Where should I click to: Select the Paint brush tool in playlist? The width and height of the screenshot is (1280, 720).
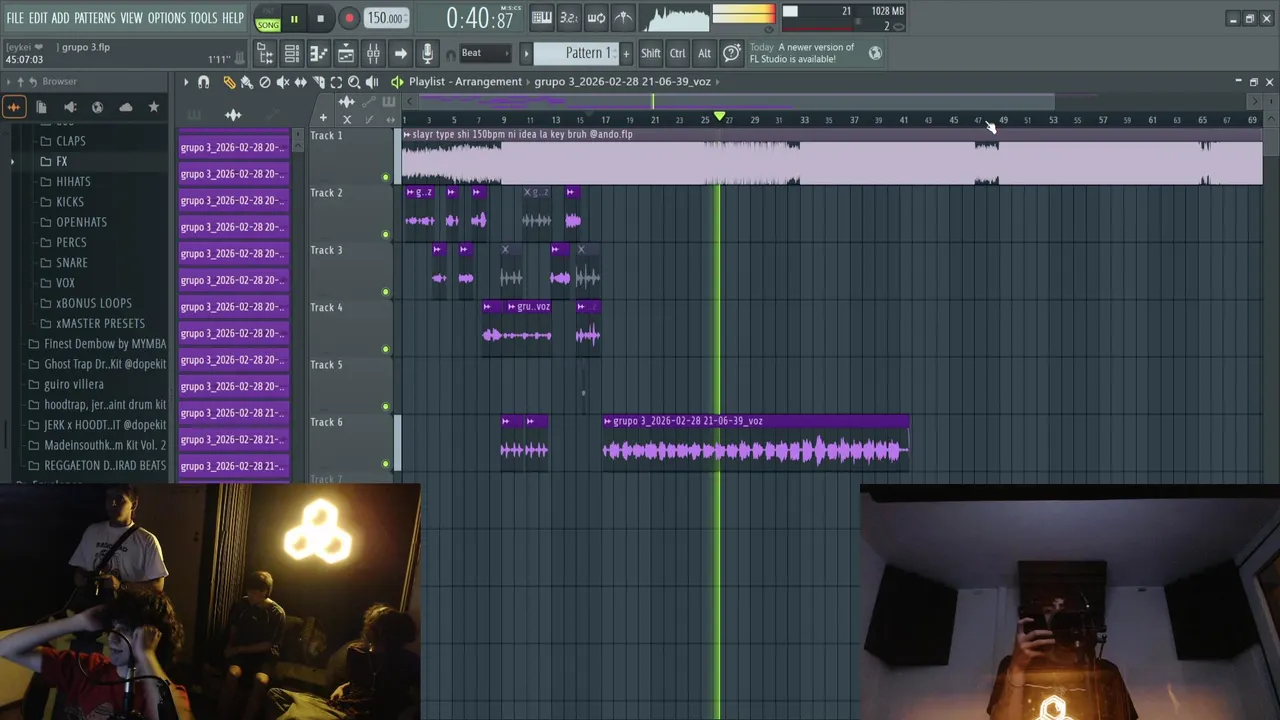(x=247, y=82)
